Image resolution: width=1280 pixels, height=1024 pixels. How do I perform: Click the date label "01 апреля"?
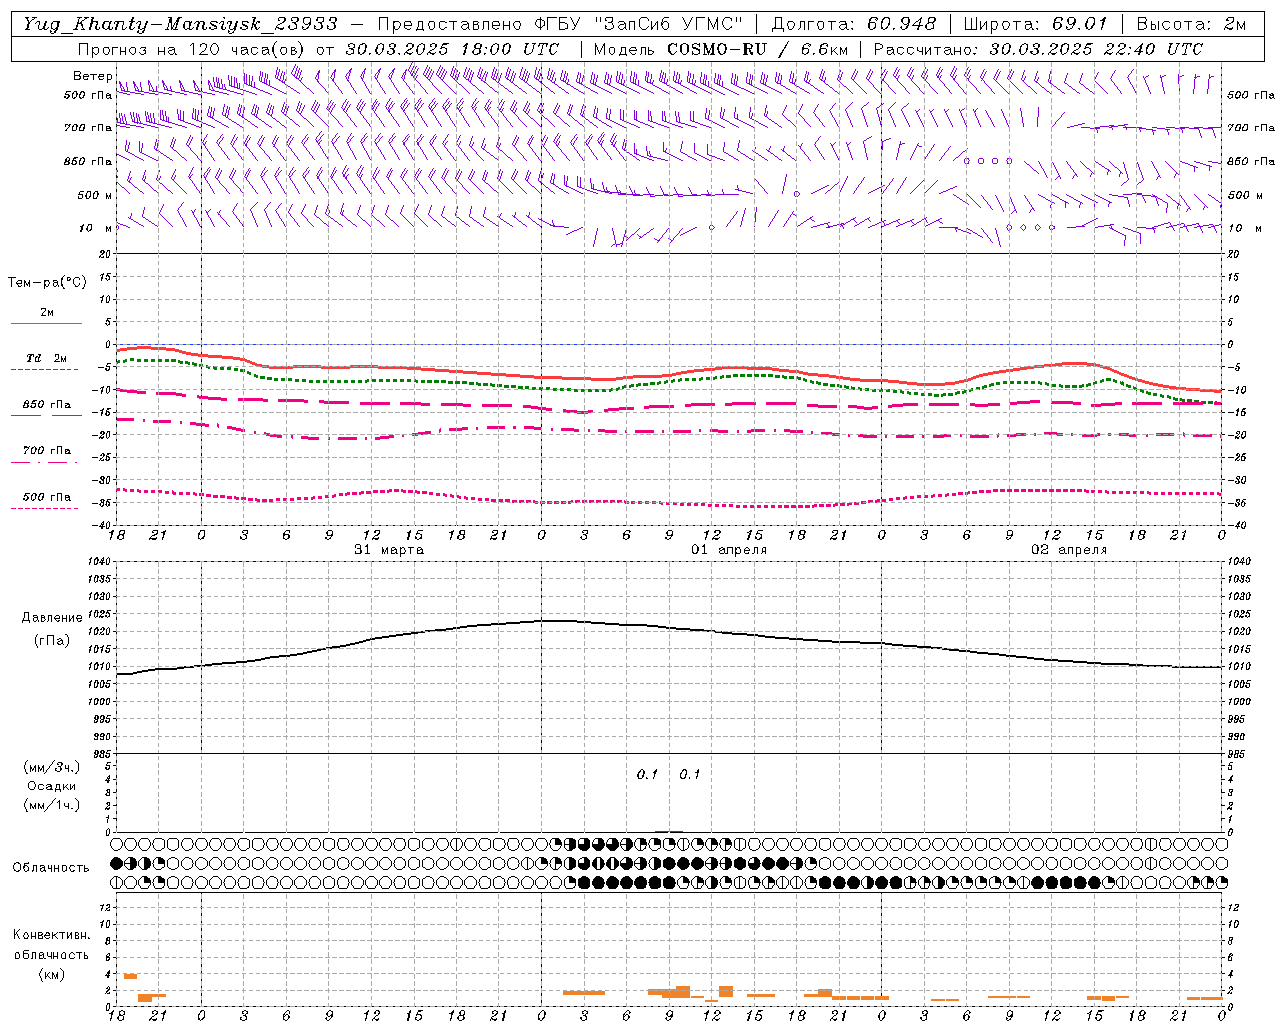(x=729, y=550)
